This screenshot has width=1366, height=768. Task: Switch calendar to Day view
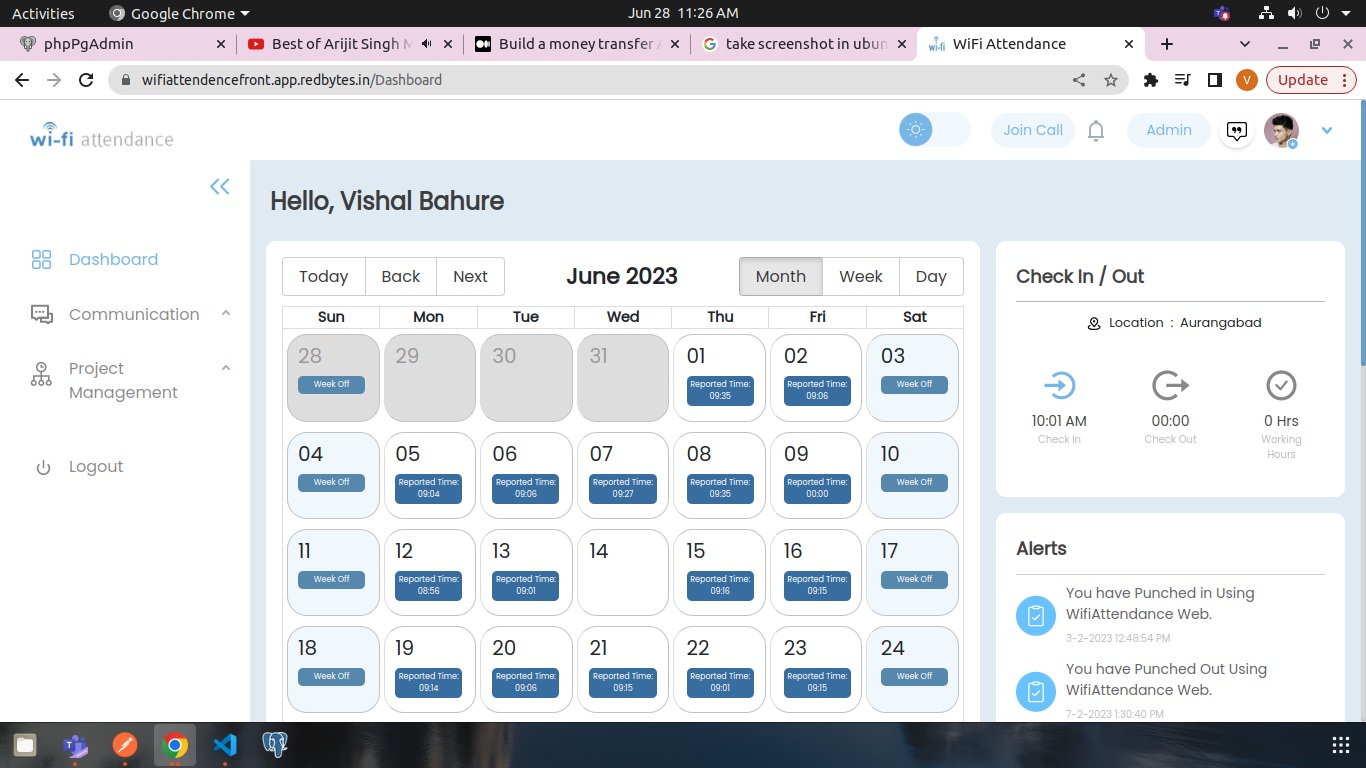[930, 277]
